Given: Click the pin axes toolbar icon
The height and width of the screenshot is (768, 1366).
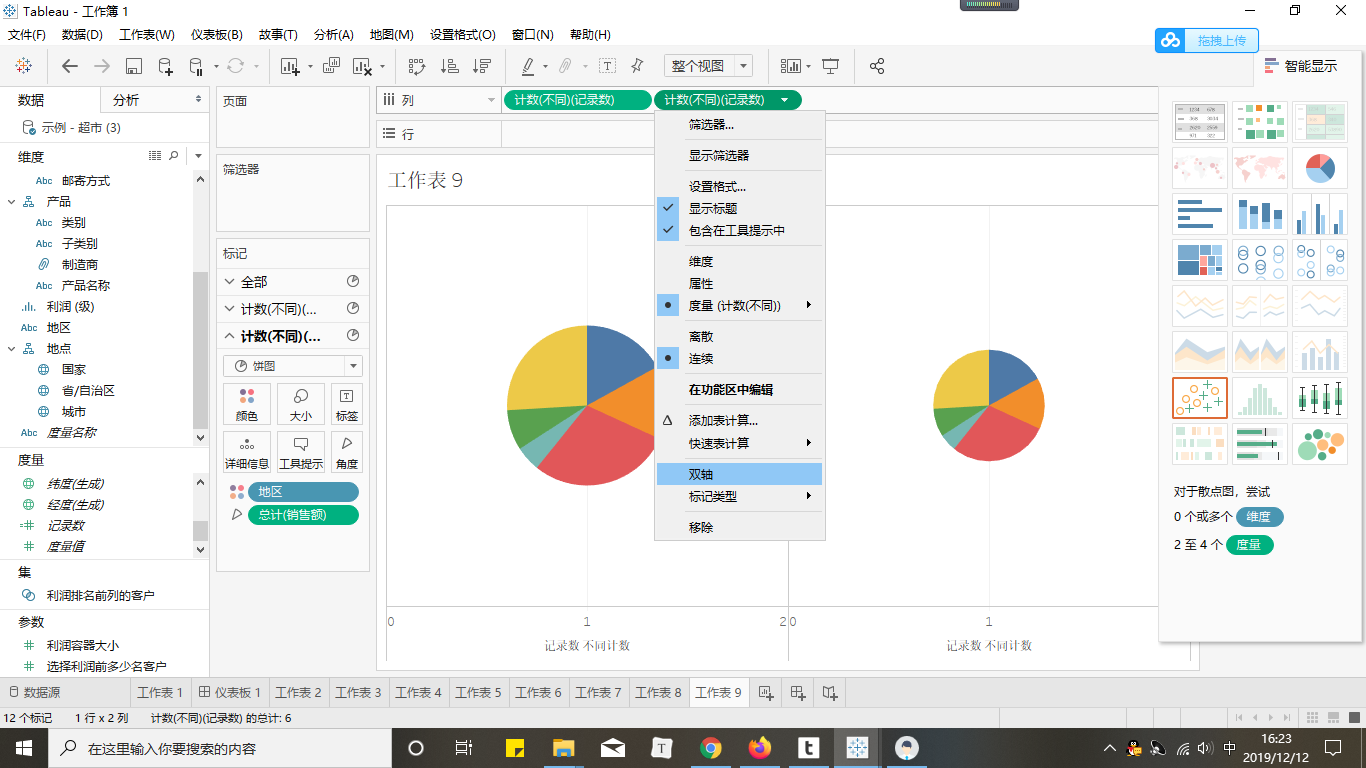Looking at the screenshot, I should point(637,66).
